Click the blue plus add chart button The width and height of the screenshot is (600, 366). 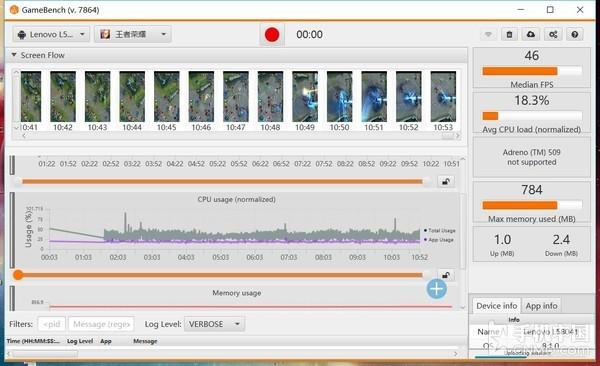[437, 289]
